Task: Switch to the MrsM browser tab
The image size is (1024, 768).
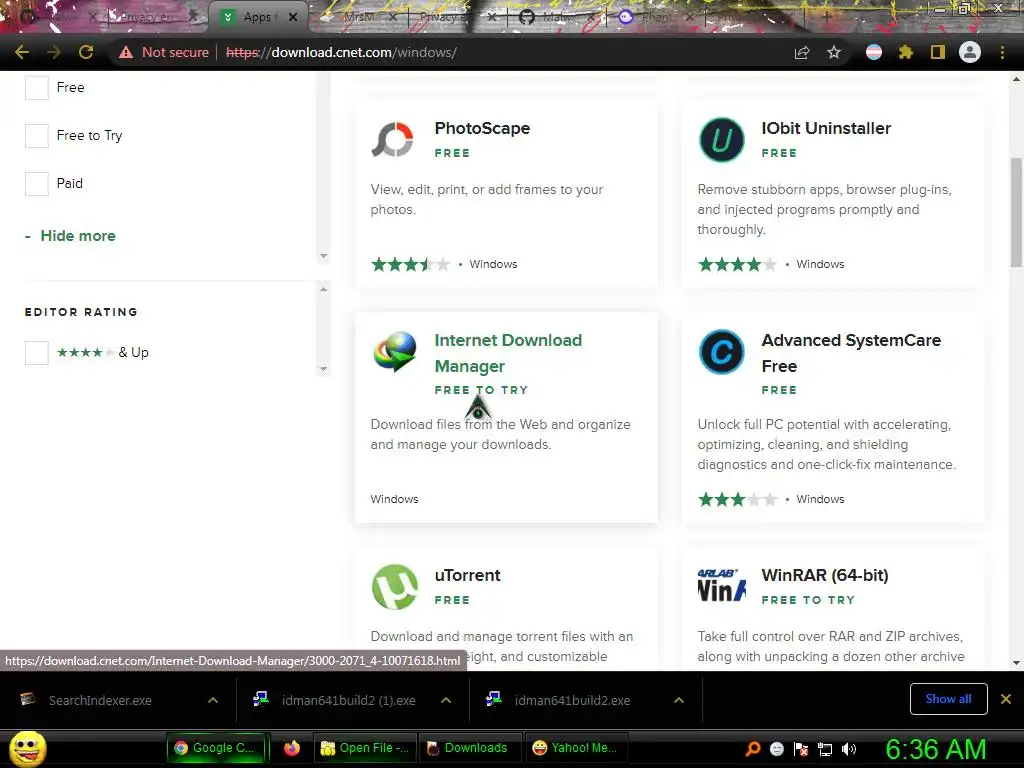Action: [359, 17]
